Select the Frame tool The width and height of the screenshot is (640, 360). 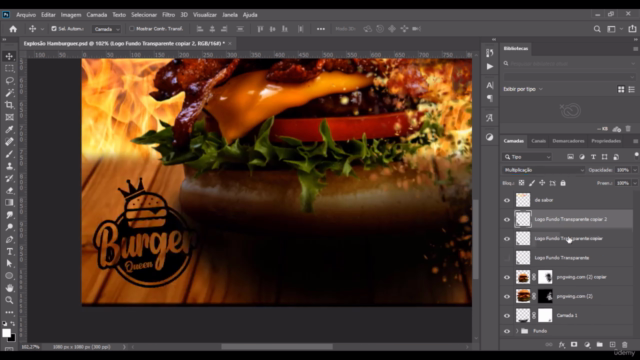pyautogui.click(x=9, y=117)
